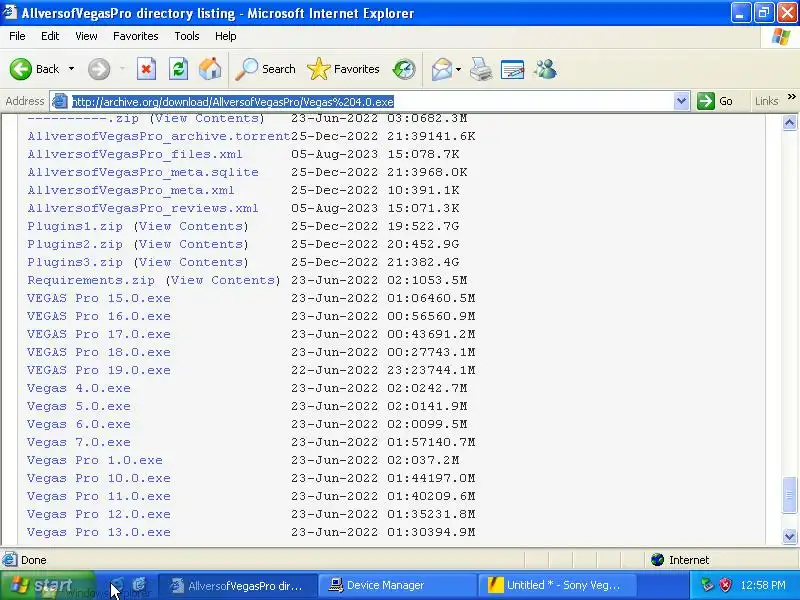Click the green Go button
This screenshot has width=800, height=600.
click(715, 101)
